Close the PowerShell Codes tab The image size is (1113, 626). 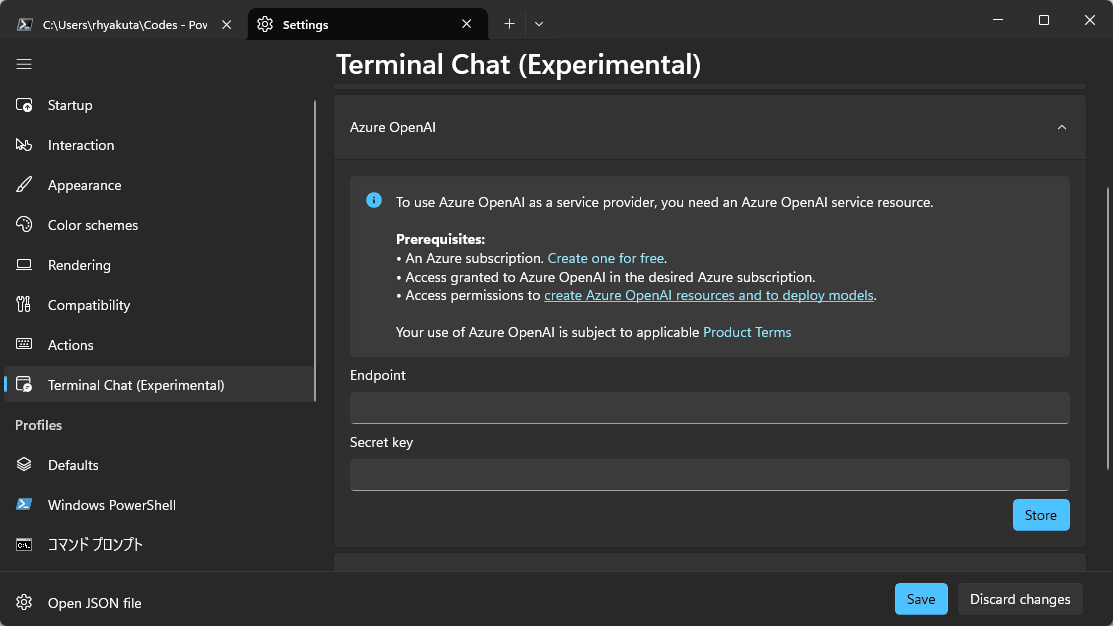pyautogui.click(x=226, y=24)
